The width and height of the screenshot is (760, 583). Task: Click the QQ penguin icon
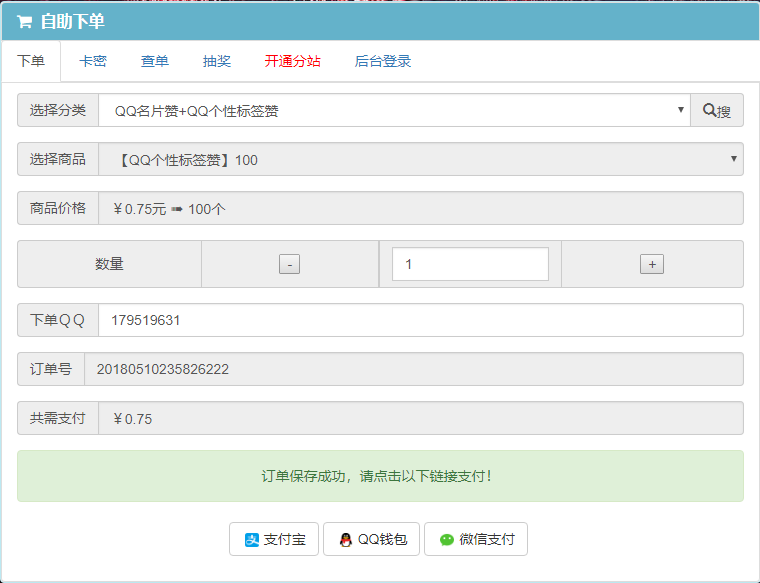click(346, 539)
